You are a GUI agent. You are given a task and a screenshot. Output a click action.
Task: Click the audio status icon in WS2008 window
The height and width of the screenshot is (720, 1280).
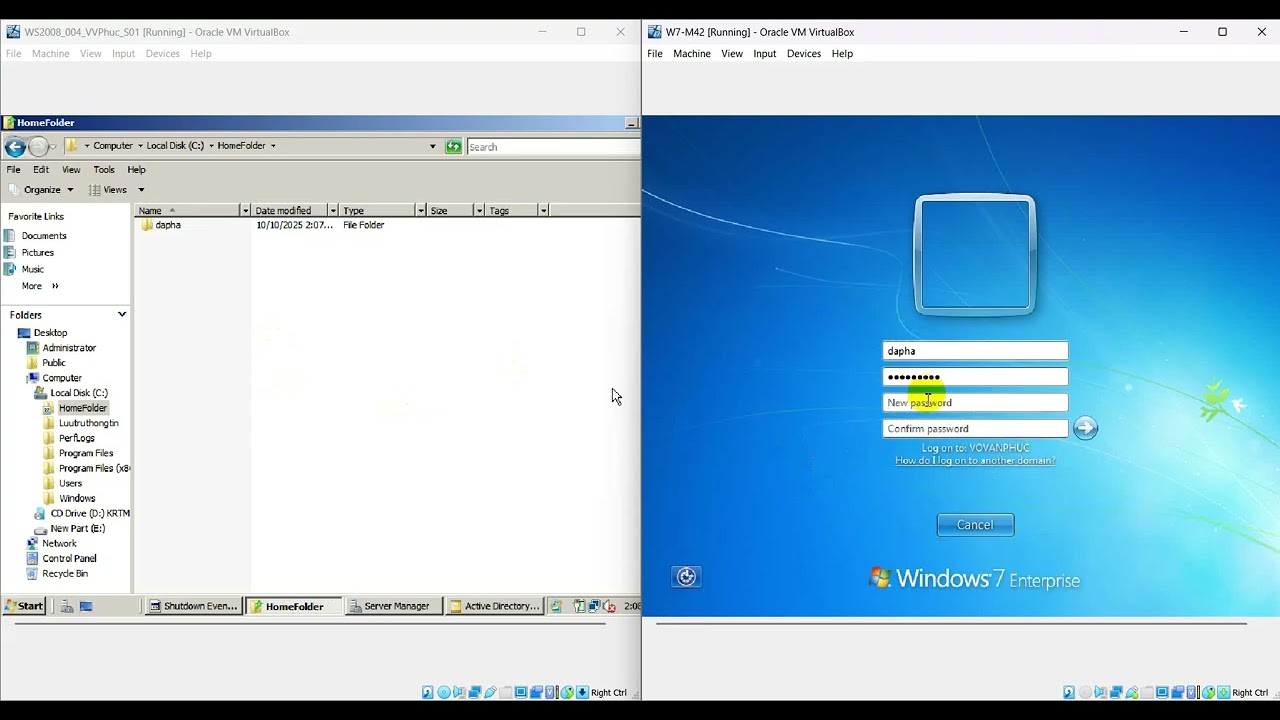[x=460, y=692]
